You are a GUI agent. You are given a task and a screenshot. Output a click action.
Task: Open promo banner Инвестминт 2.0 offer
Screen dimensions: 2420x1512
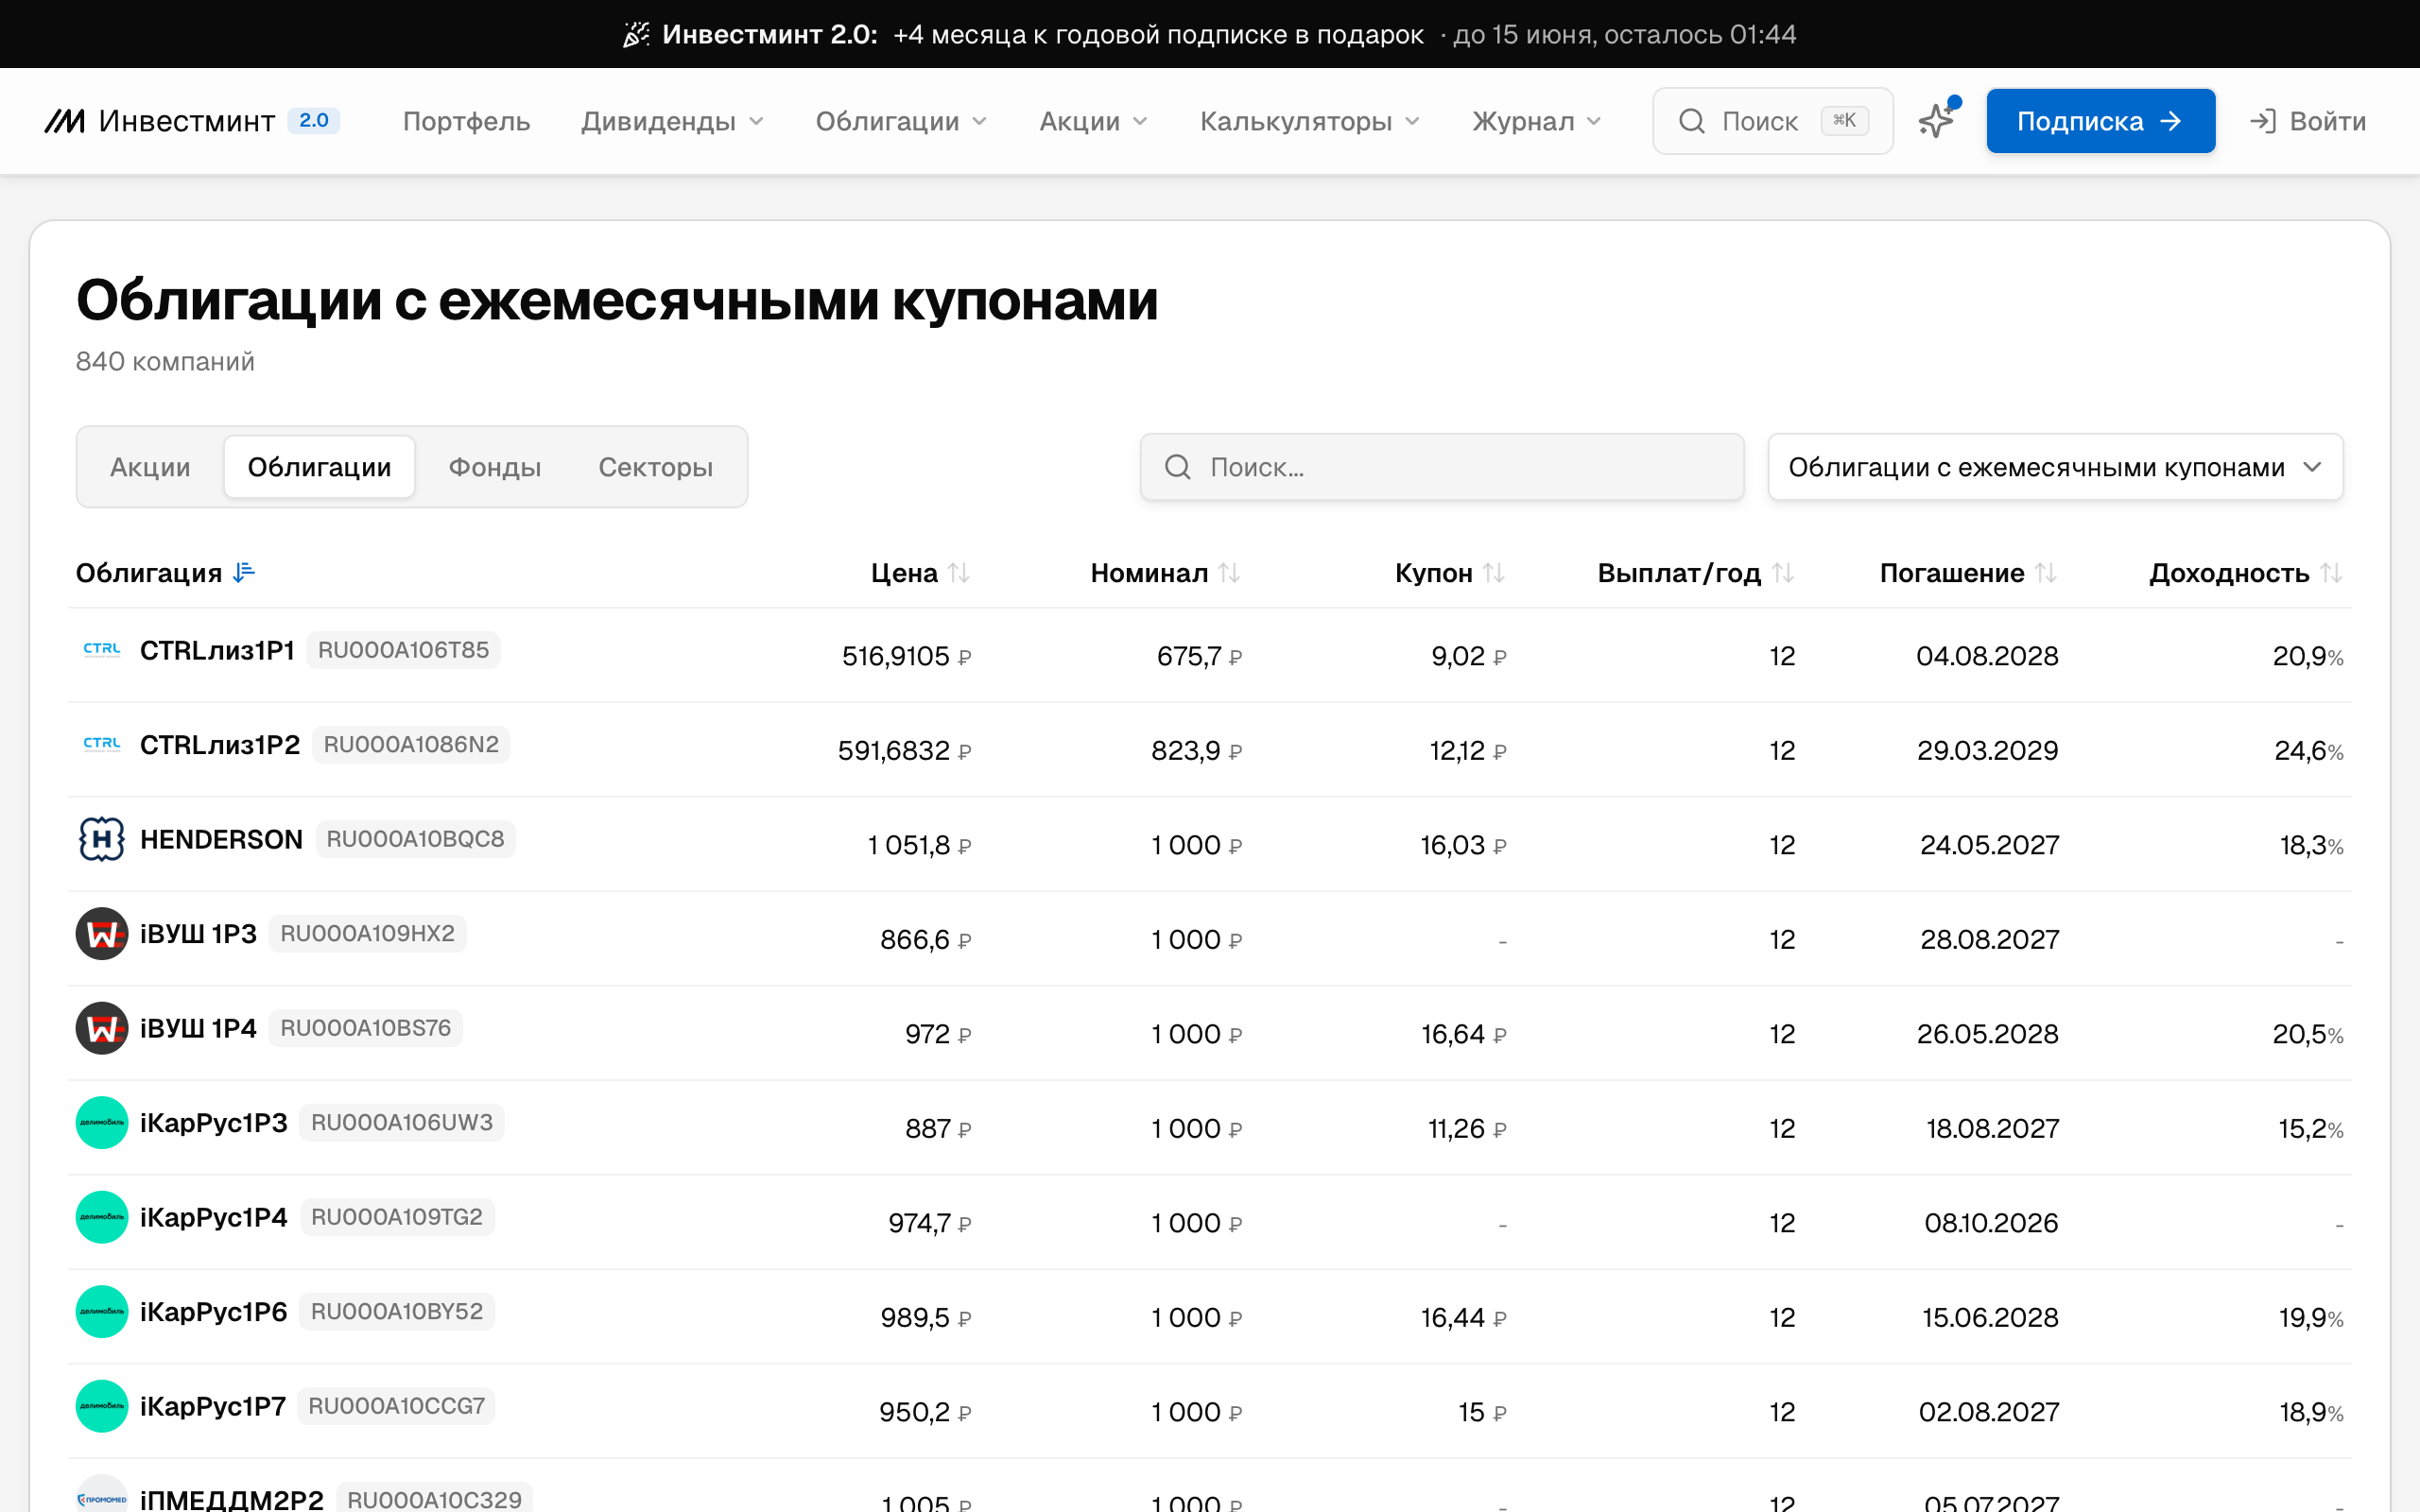[x=1209, y=34]
